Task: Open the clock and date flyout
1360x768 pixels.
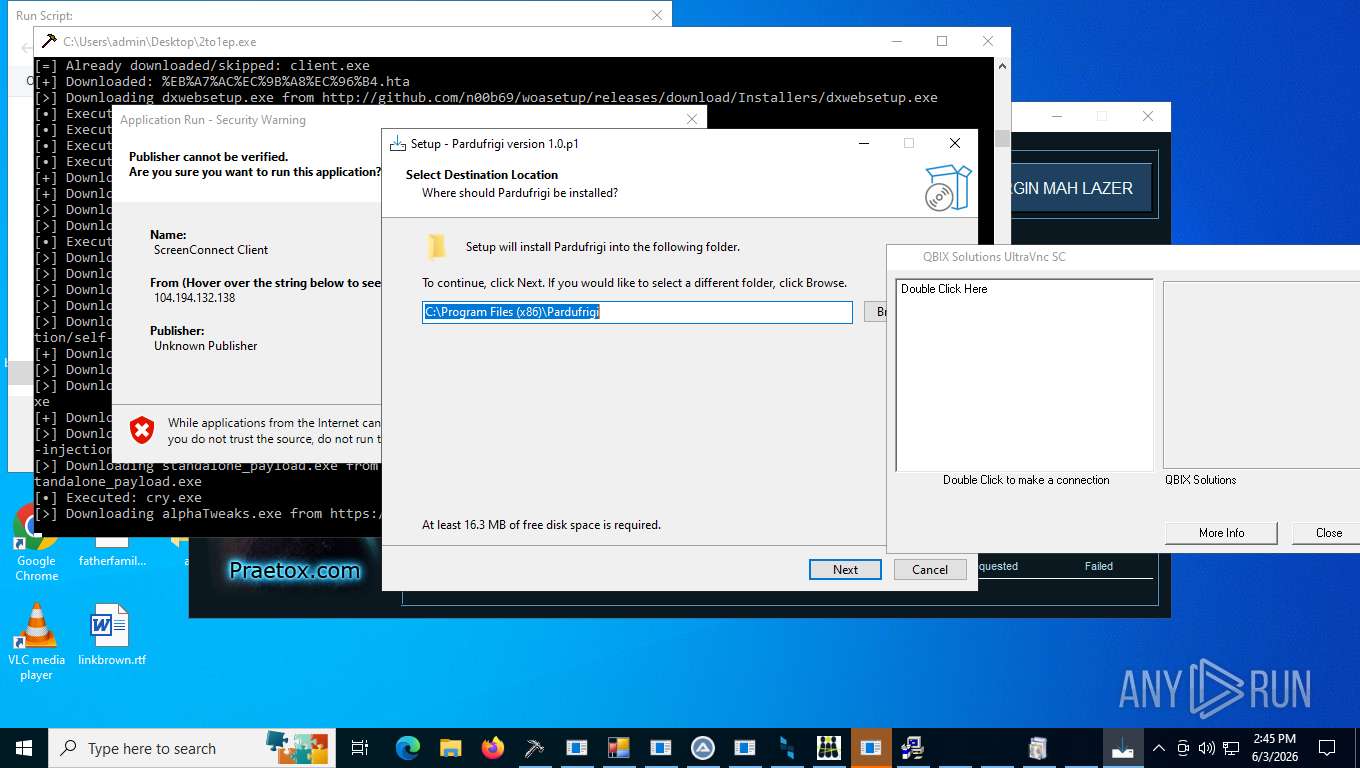Action: coord(1274,748)
